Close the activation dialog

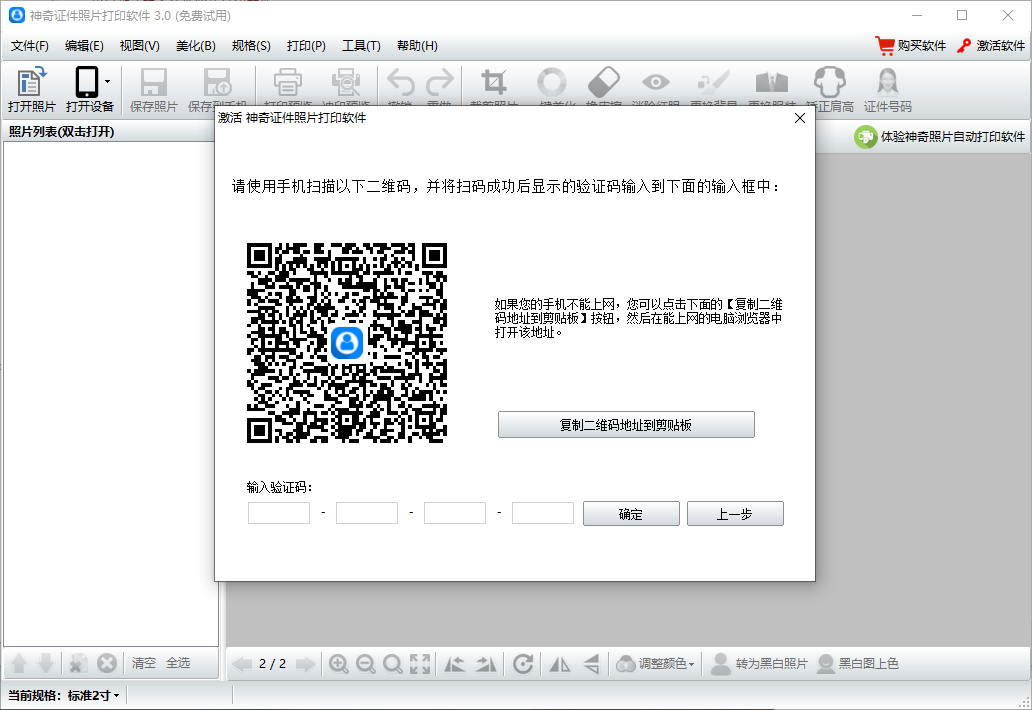tap(800, 118)
